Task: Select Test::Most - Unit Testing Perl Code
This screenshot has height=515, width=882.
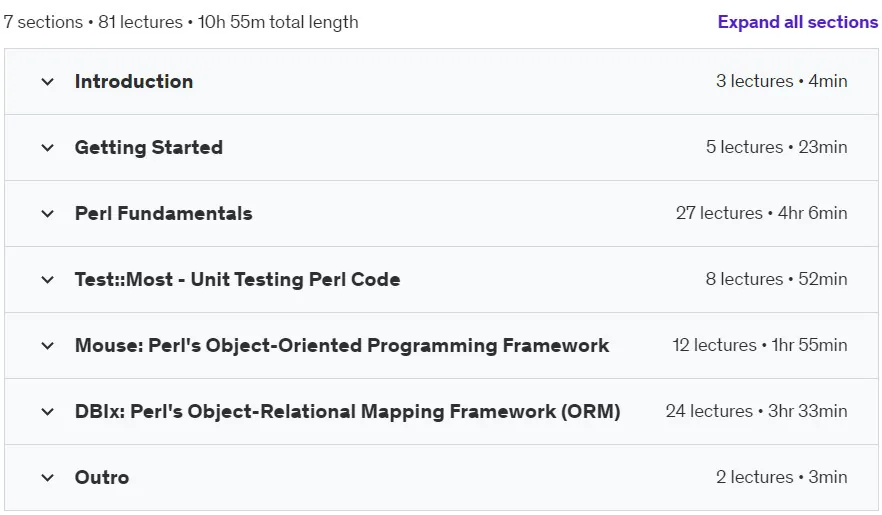Action: click(237, 279)
